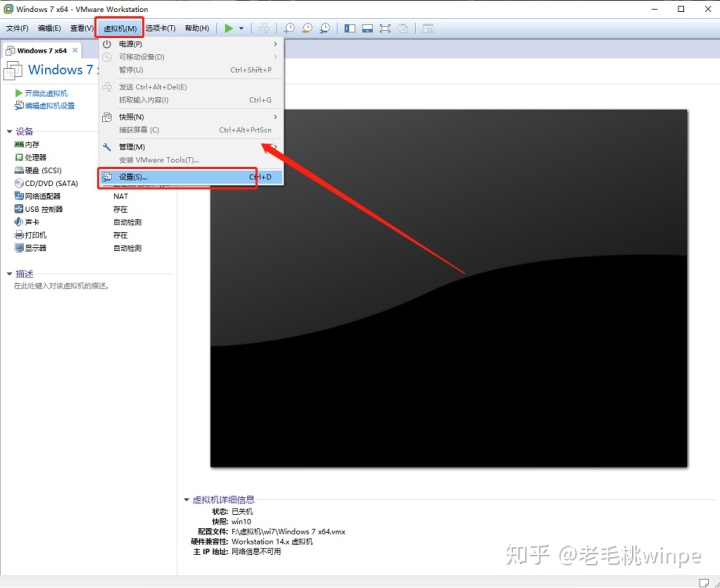Select the USB 控制器 device row
The image size is (720, 588).
coord(38,209)
